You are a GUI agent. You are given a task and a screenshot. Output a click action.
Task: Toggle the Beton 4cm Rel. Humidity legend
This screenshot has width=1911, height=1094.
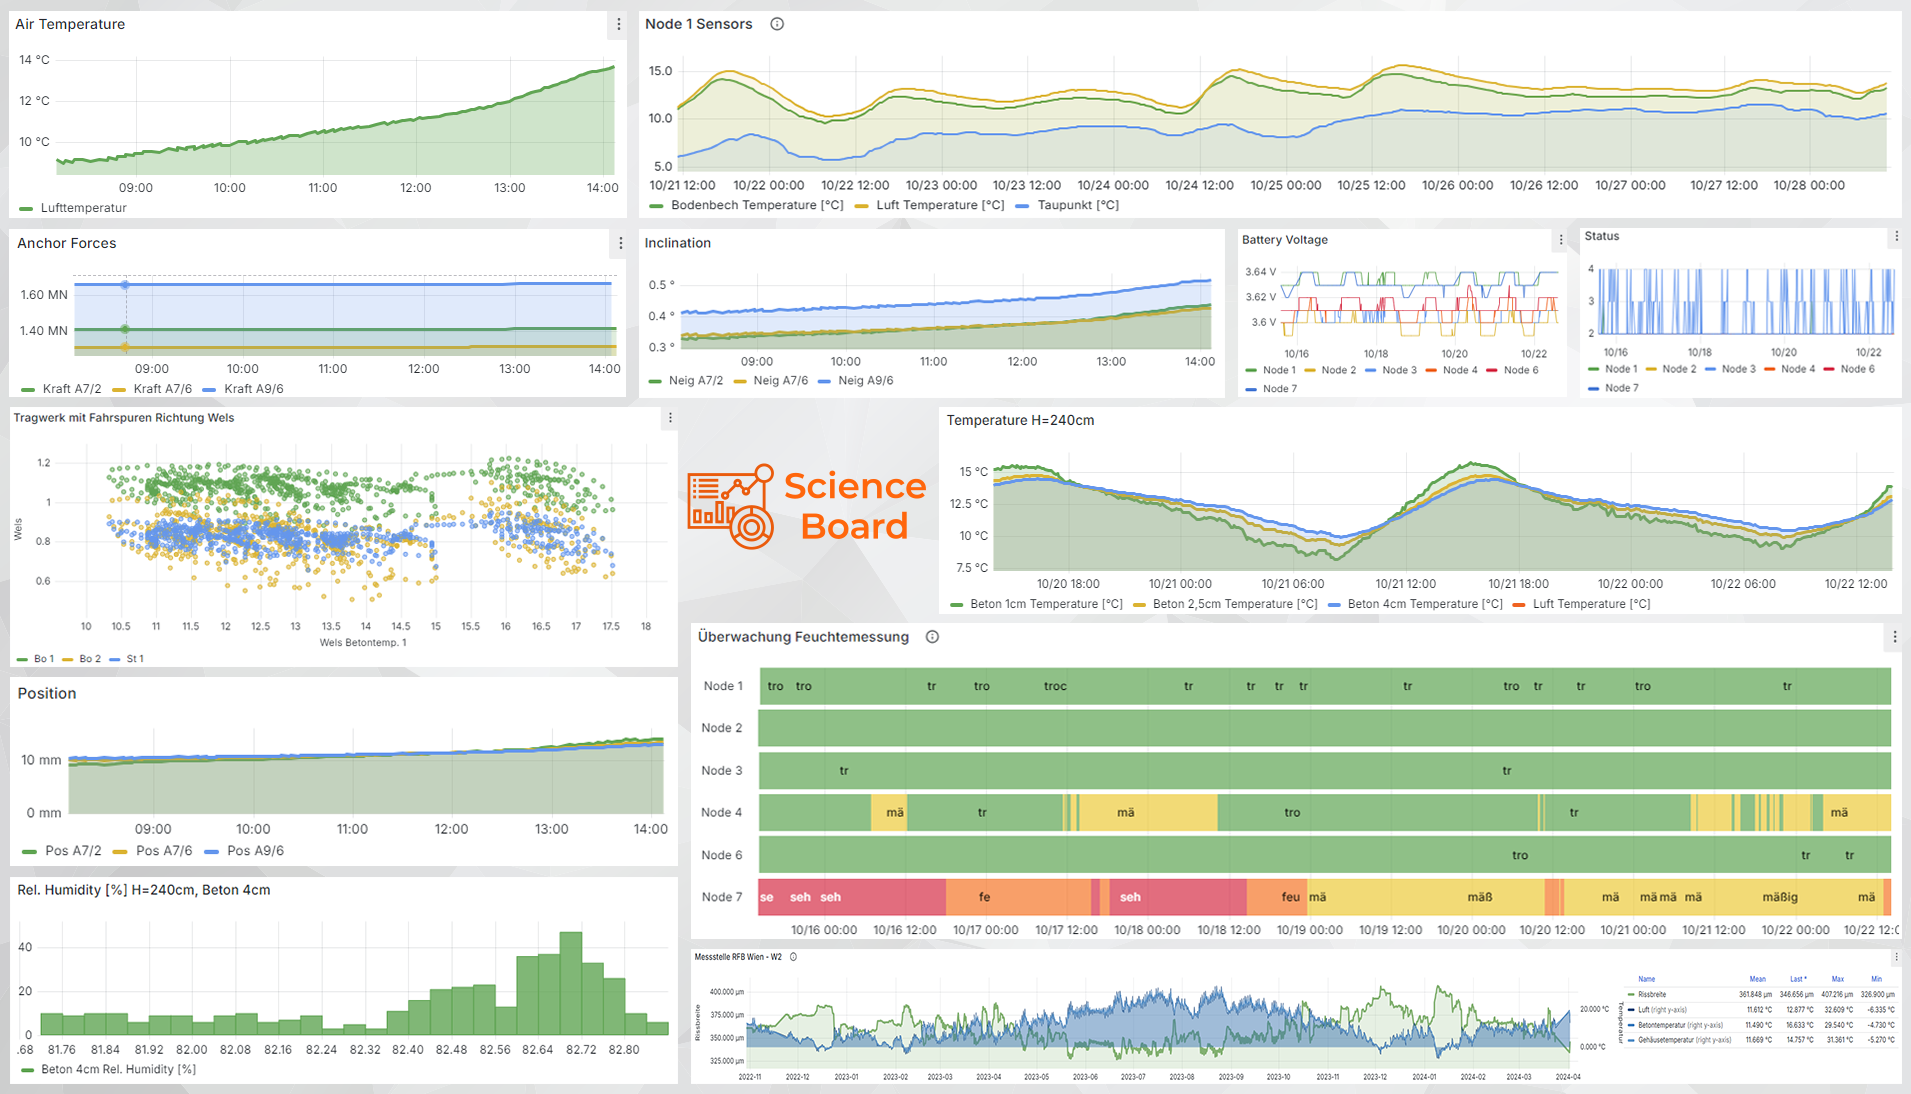tap(108, 1069)
